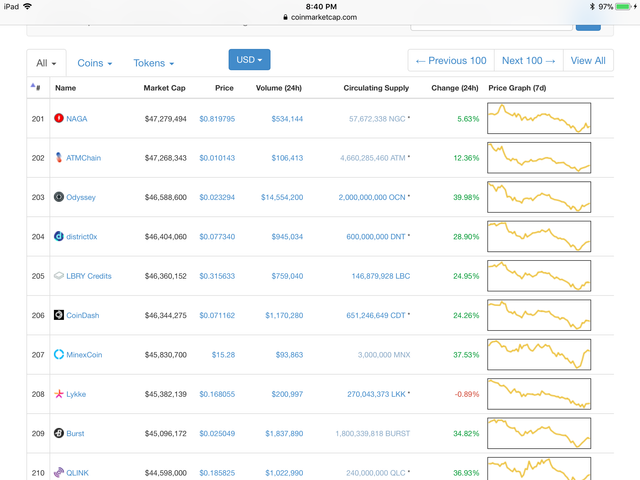640x480 pixels.
Task: Click the MinexCoin logo icon
Action: pos(59,354)
